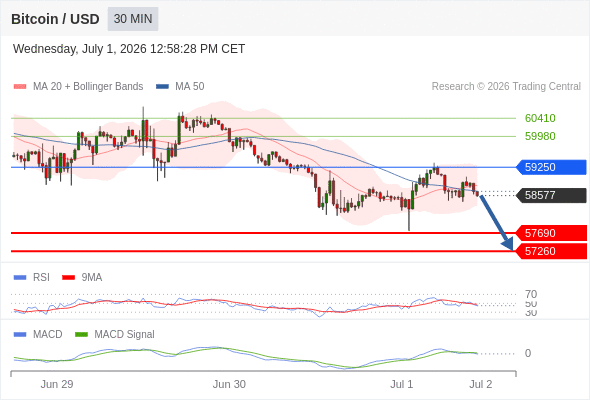
Task: Click the MA 20 Bollinger Bands pink swatch
Action: [x=20, y=87]
